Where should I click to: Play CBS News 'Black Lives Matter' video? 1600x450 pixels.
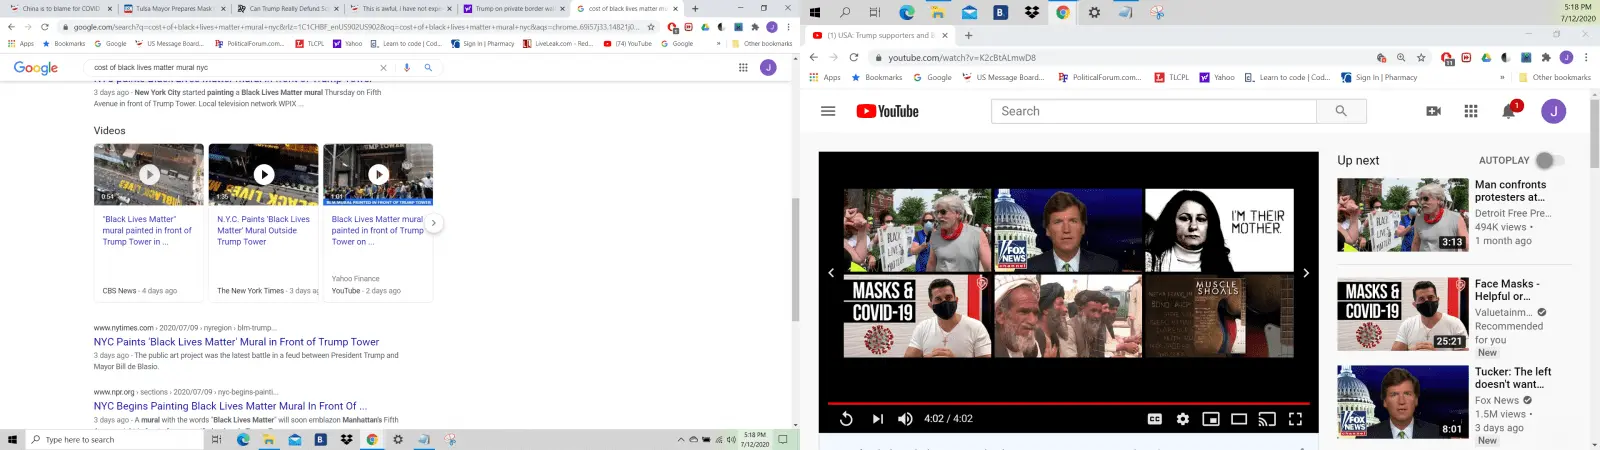point(149,174)
